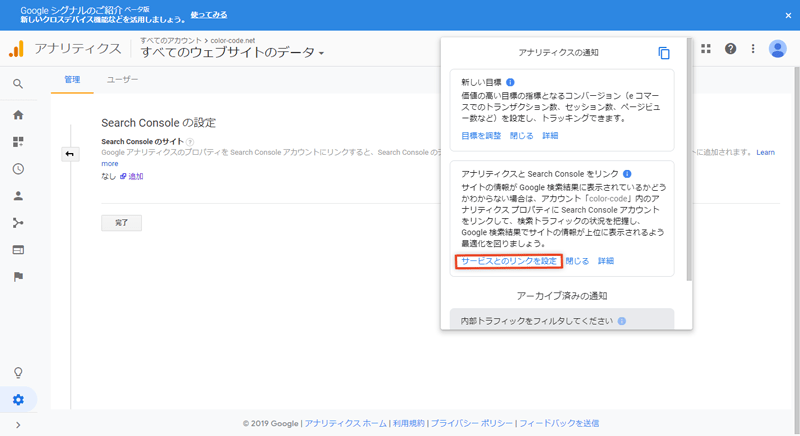This screenshot has height=436, width=800.
Task: Open the Conversions flag icon
Action: [x=18, y=277]
